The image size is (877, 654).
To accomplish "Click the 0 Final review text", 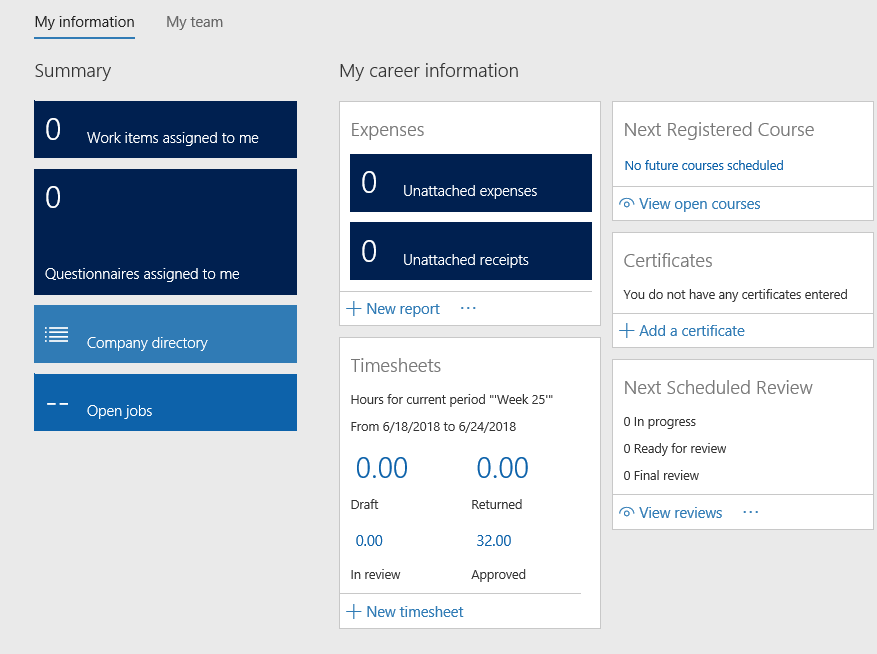I will click(661, 476).
